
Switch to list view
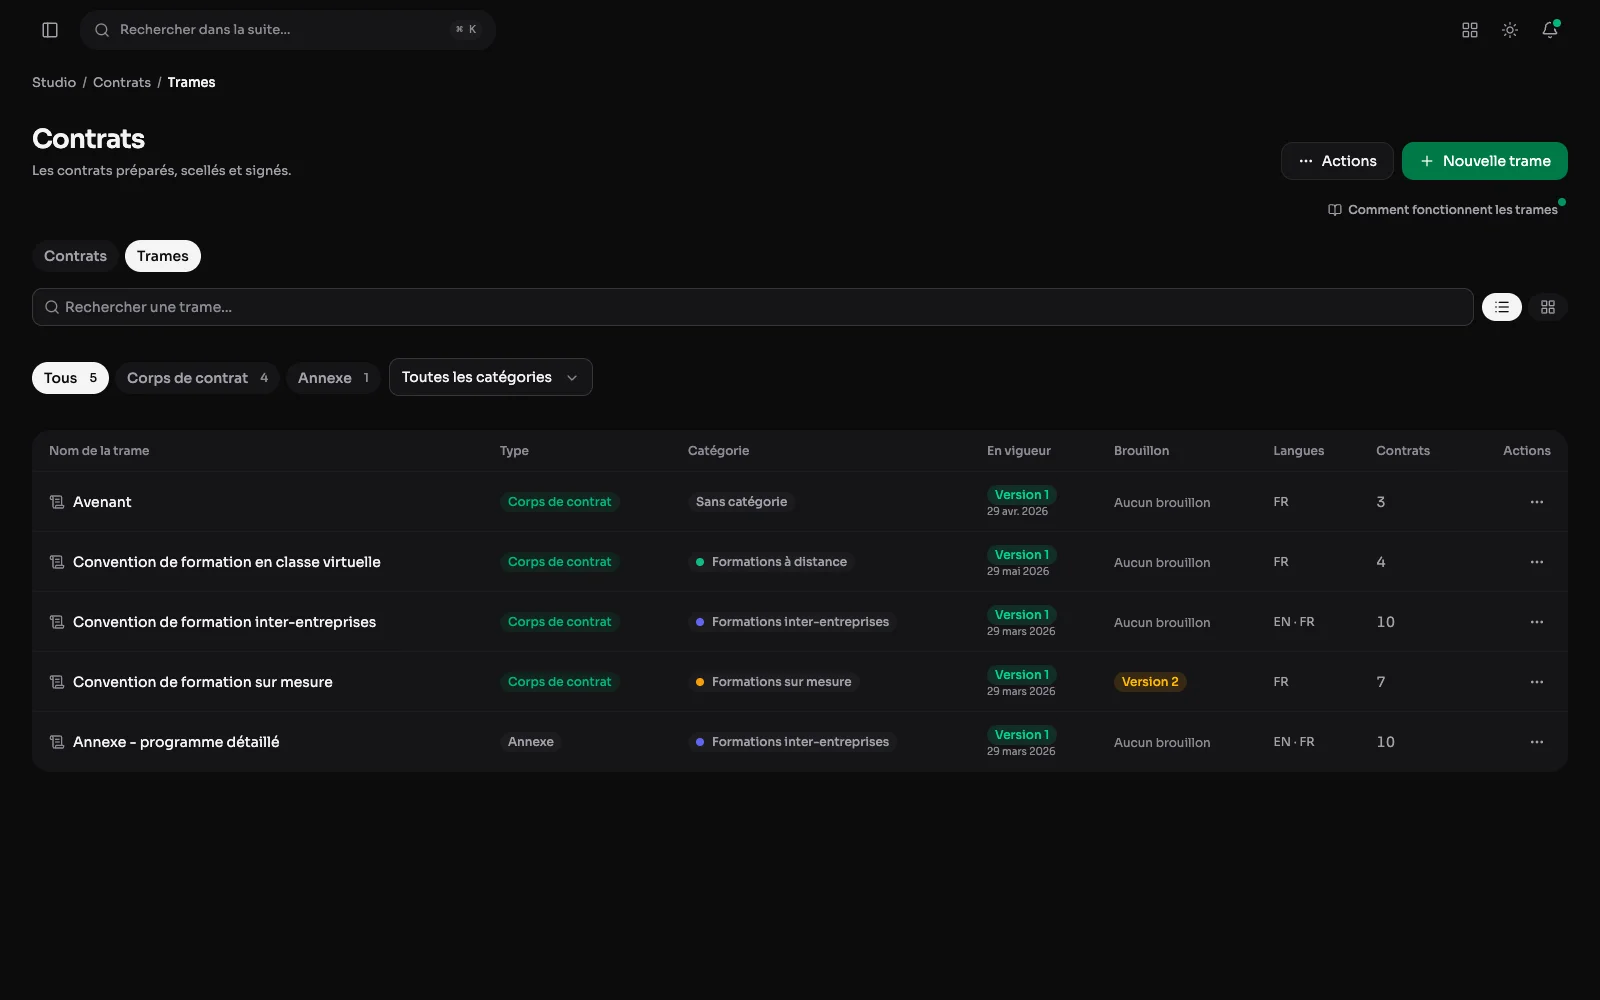click(x=1502, y=307)
